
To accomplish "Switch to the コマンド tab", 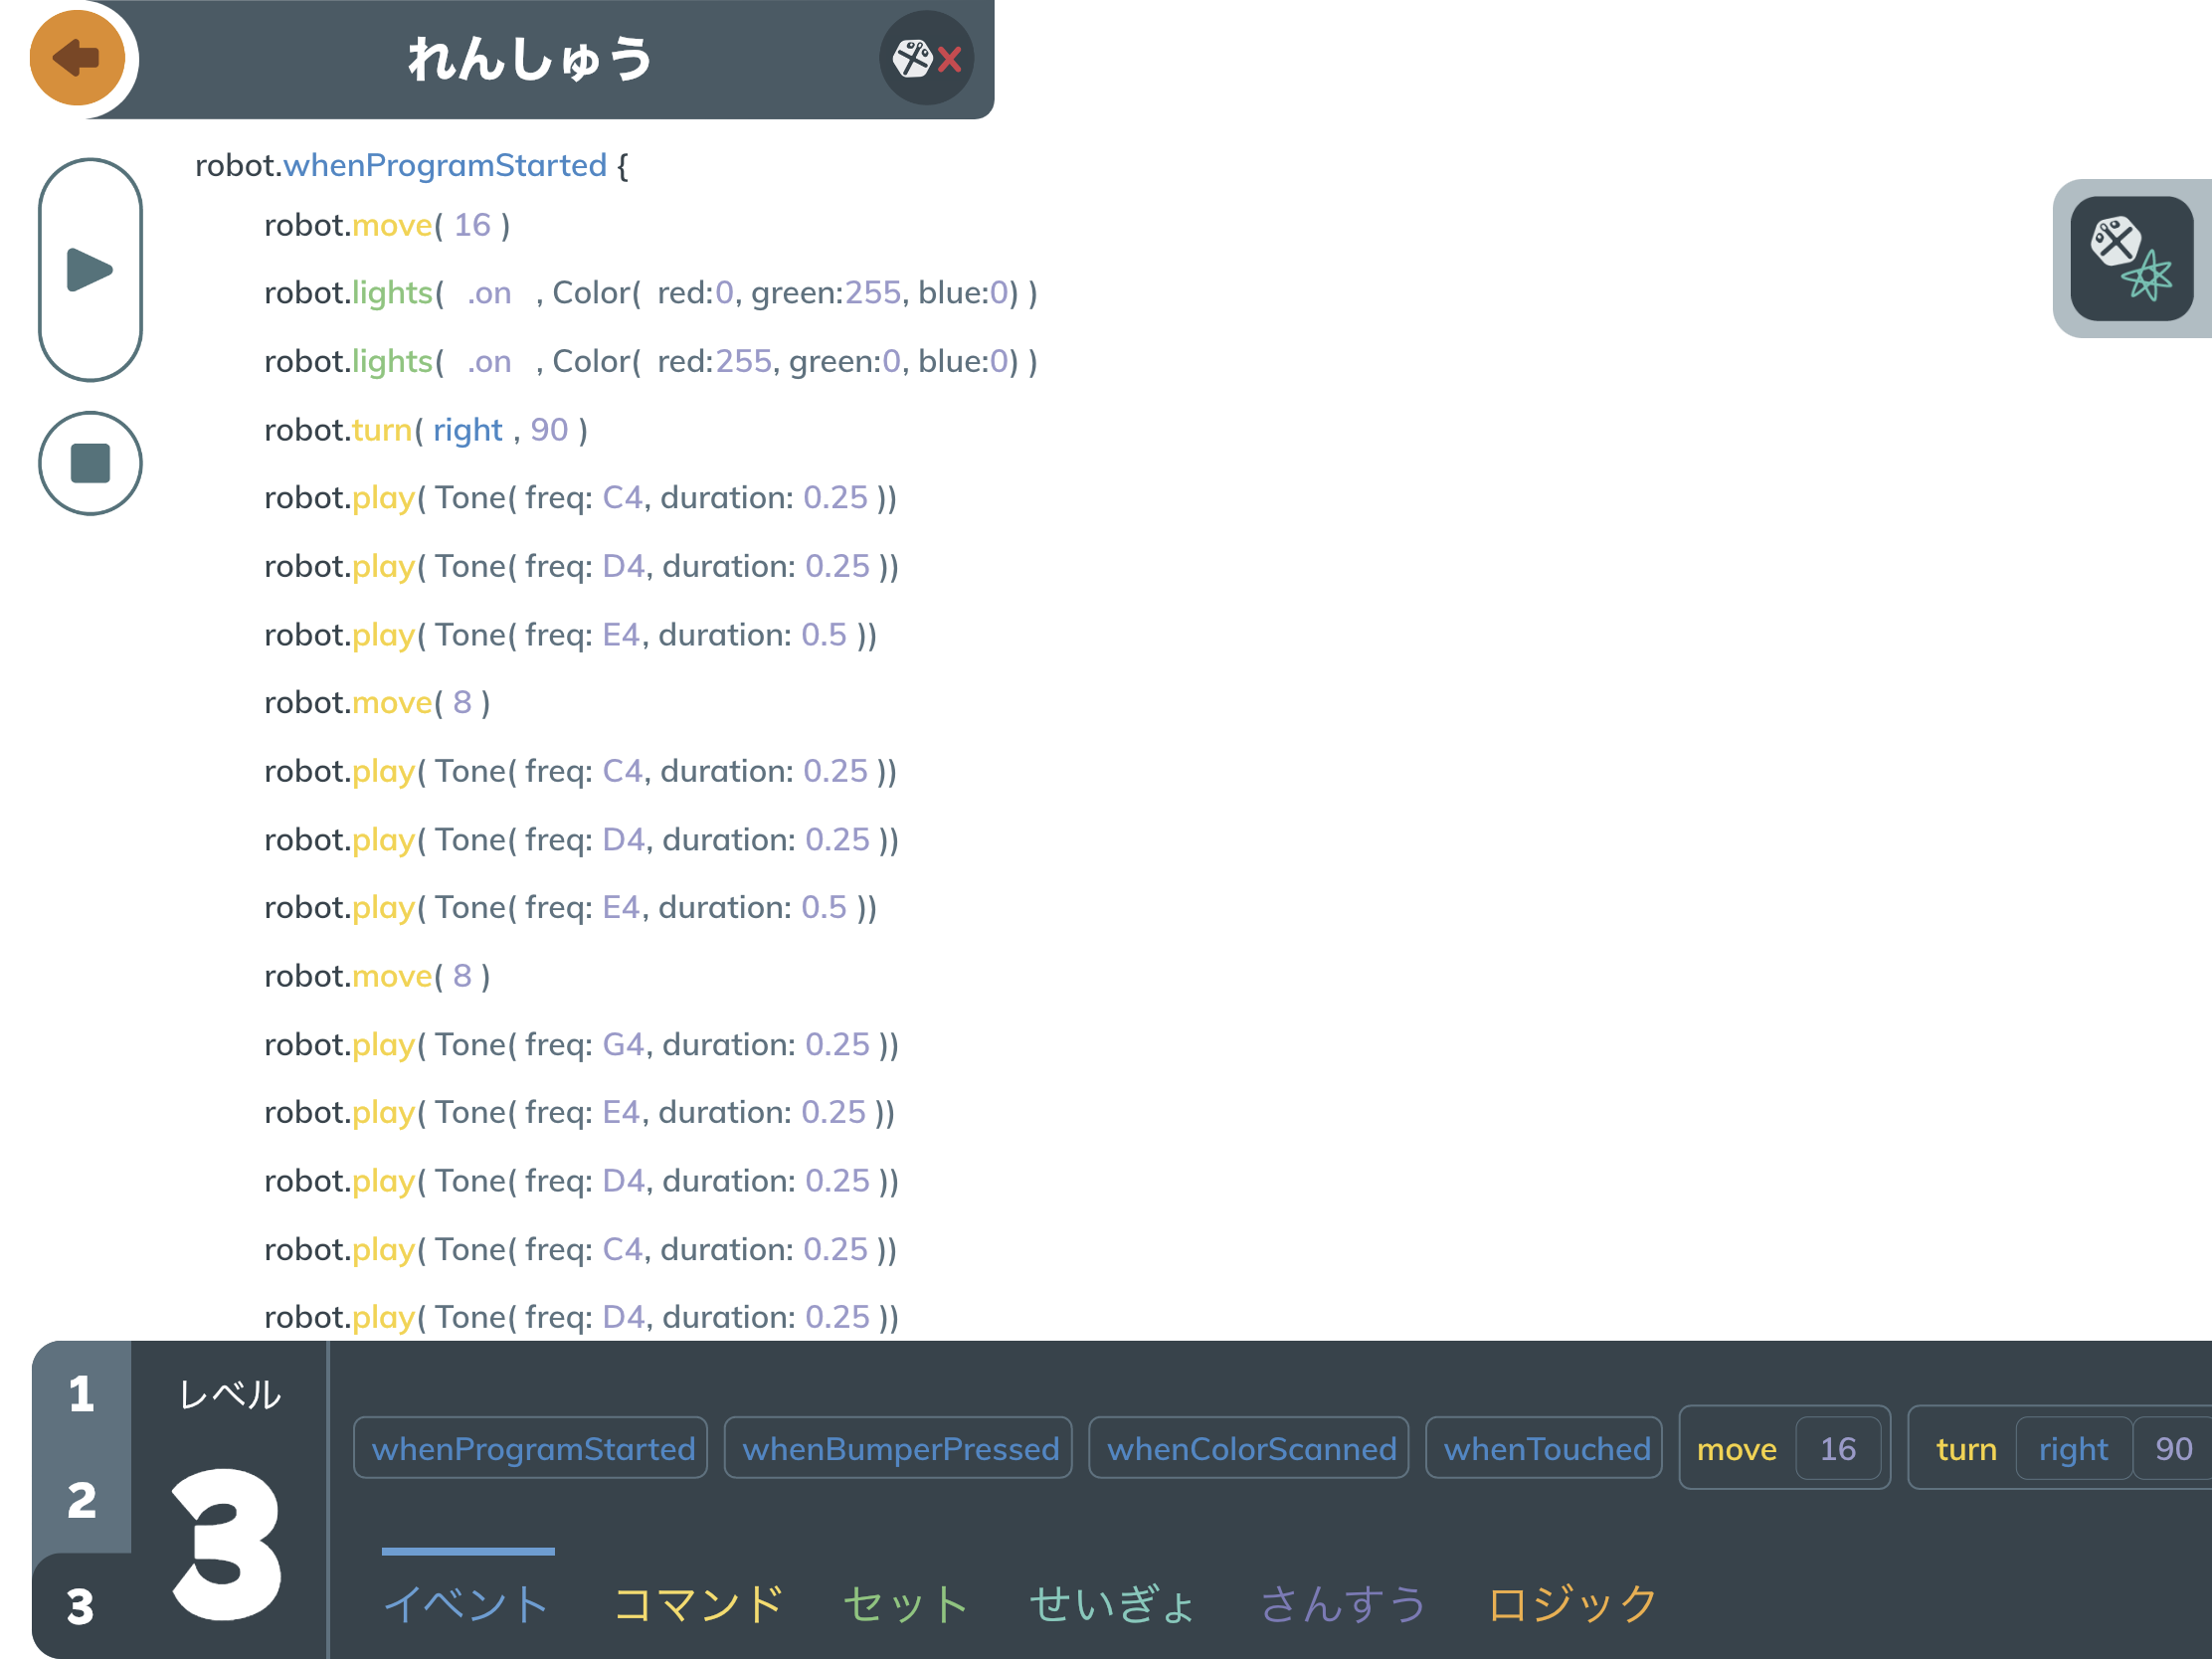I will [698, 1603].
